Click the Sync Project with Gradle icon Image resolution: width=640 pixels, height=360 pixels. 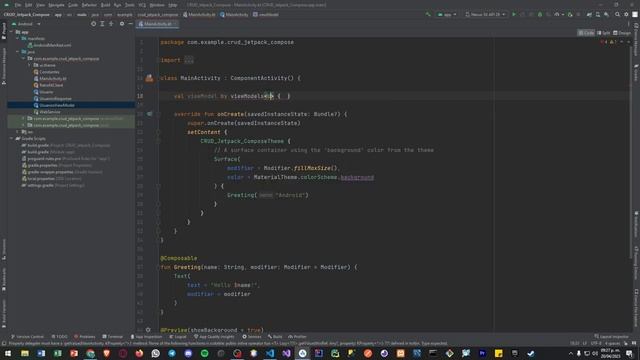click(x=589, y=14)
